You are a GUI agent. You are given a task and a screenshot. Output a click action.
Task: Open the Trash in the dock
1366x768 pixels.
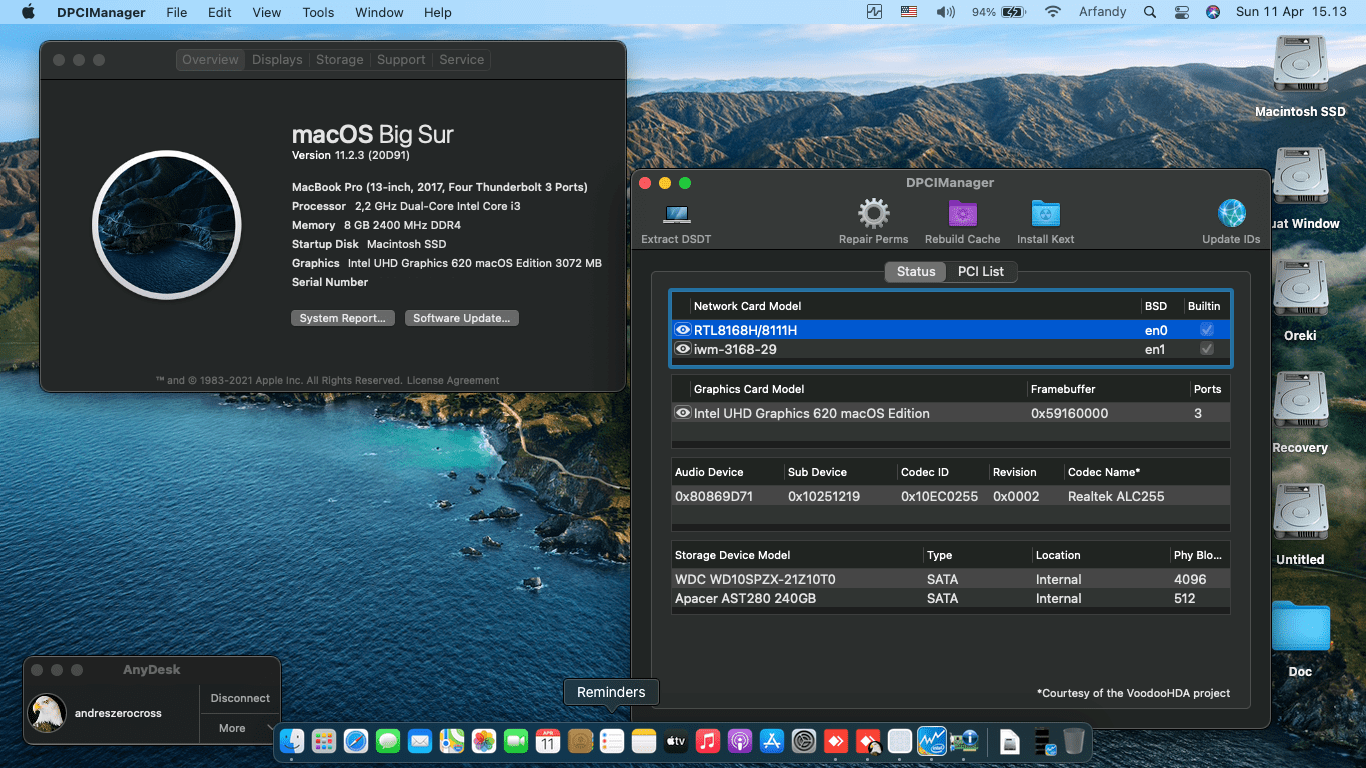[x=1074, y=741]
